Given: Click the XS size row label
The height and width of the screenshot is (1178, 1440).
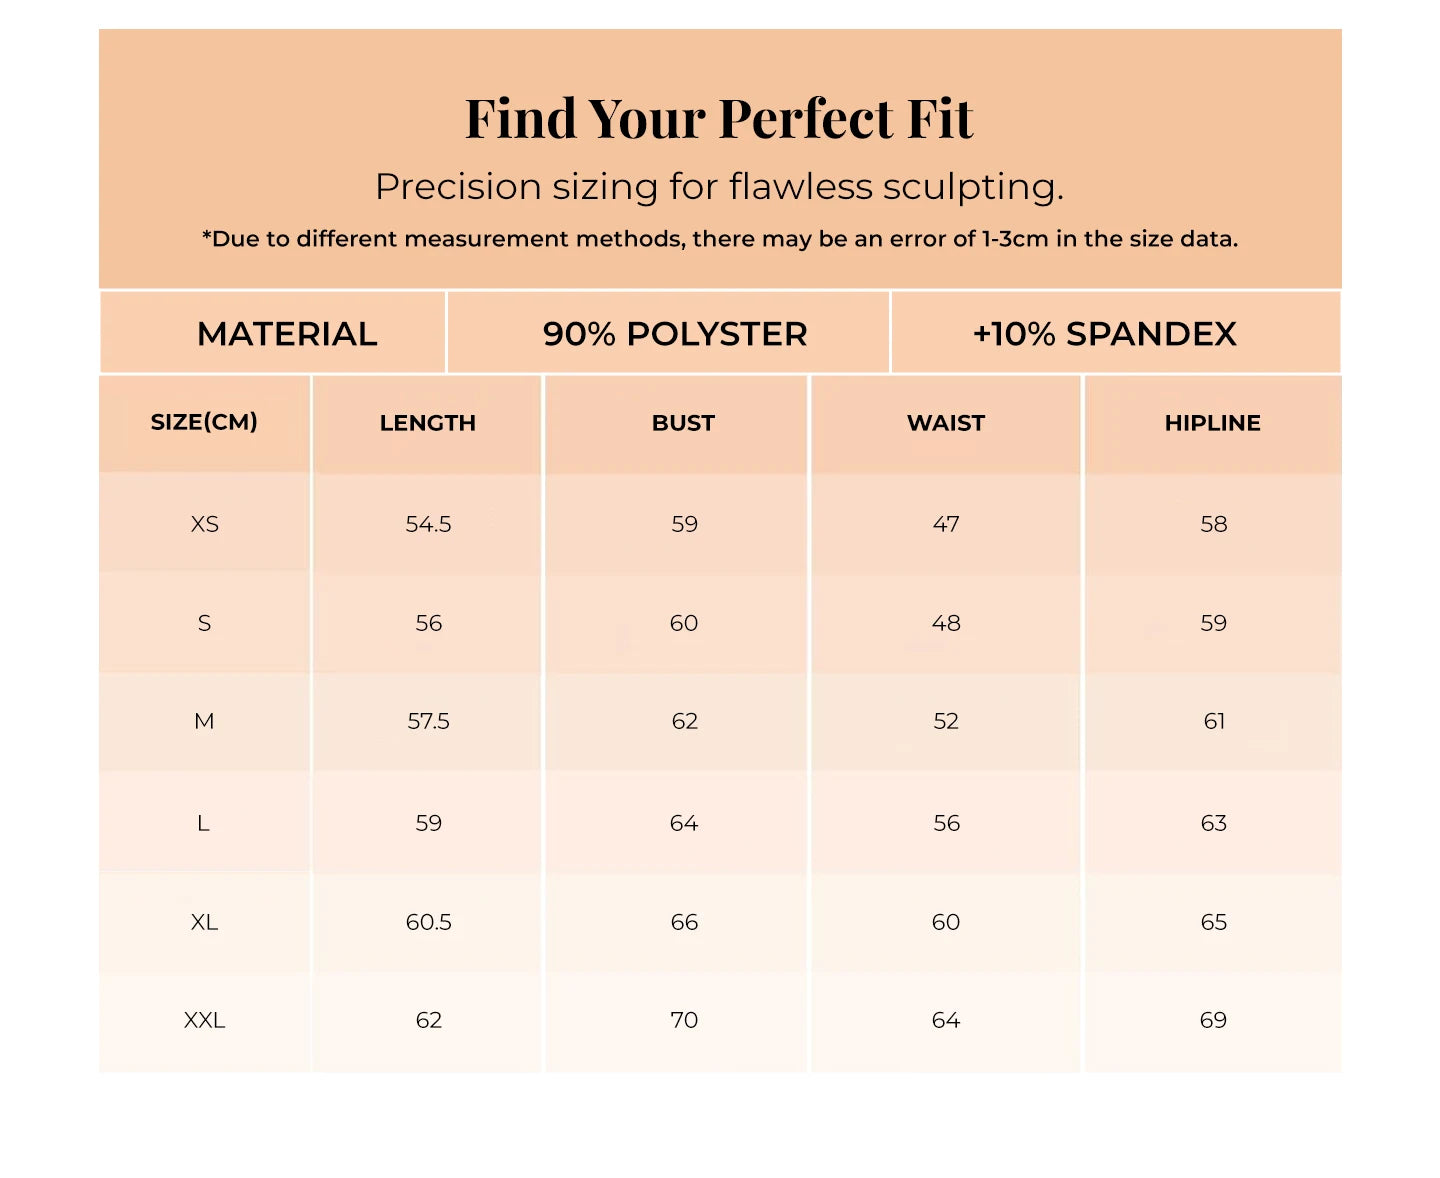Looking at the screenshot, I should point(205,524).
